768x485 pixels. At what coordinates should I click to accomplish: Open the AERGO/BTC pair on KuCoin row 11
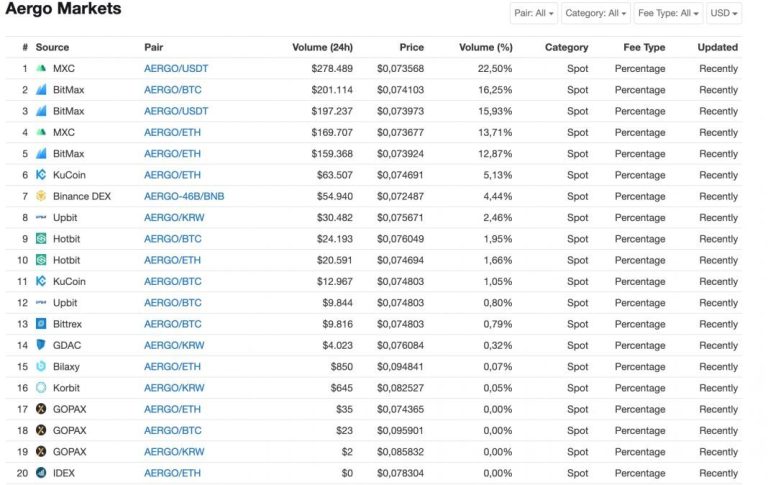172,282
